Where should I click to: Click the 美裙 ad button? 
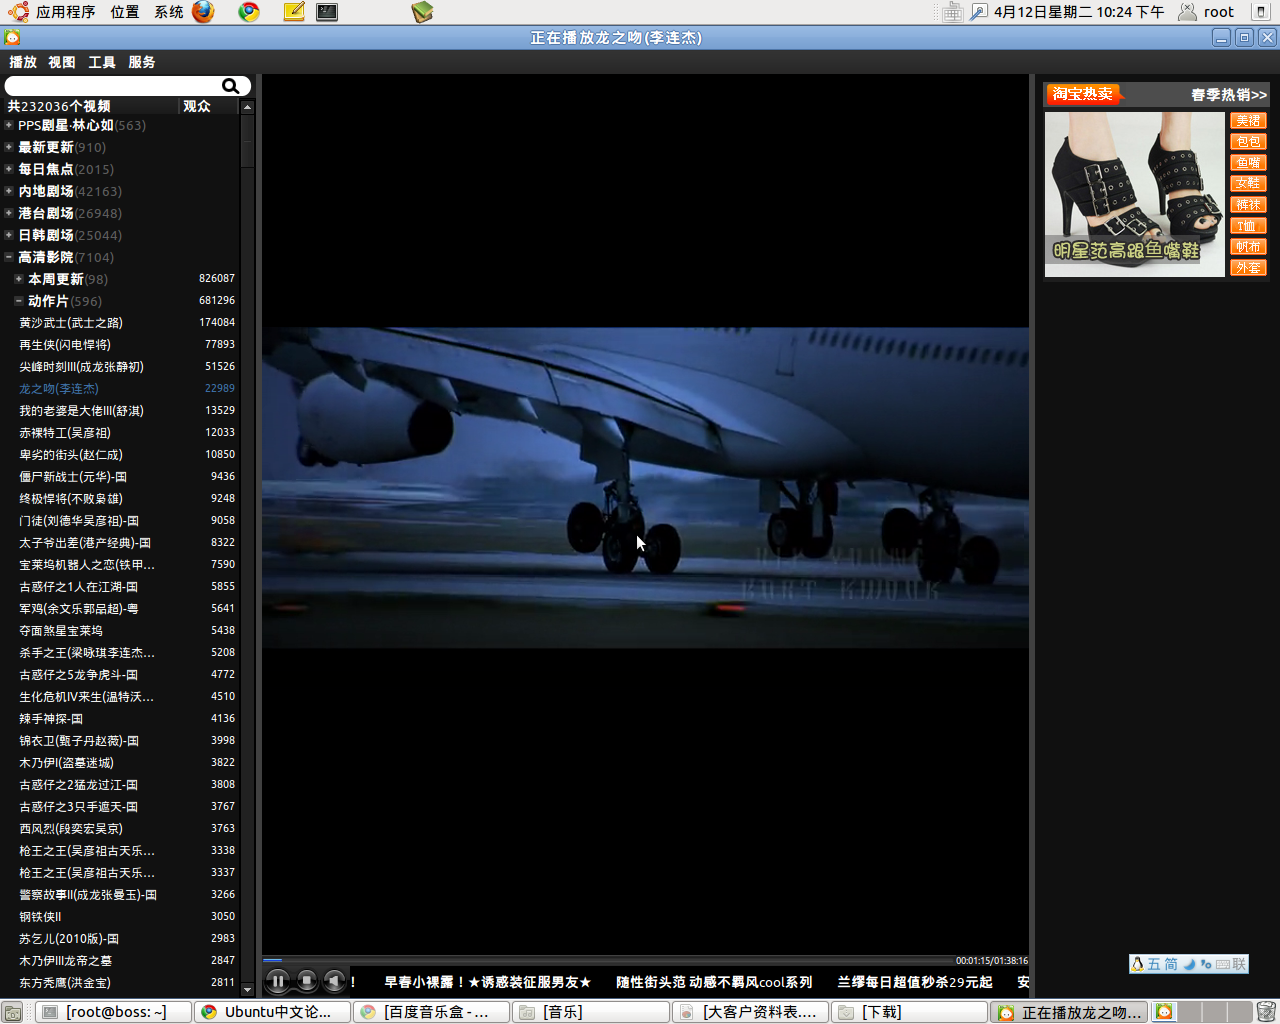[x=1248, y=120]
